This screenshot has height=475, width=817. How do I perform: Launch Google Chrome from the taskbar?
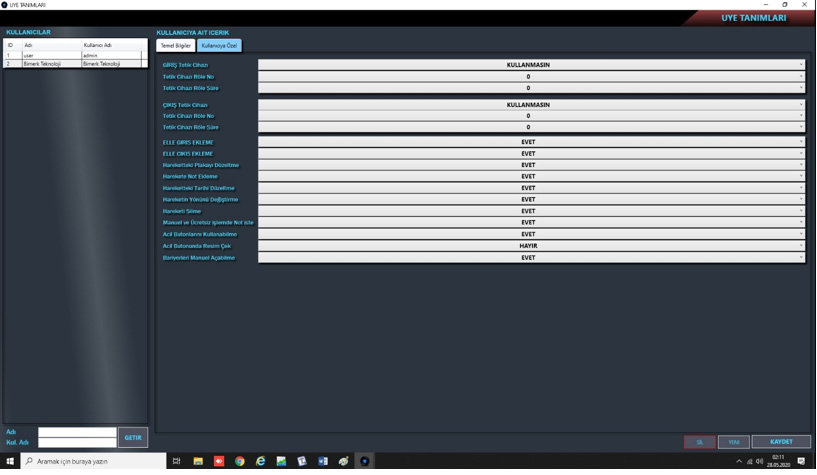pos(240,461)
